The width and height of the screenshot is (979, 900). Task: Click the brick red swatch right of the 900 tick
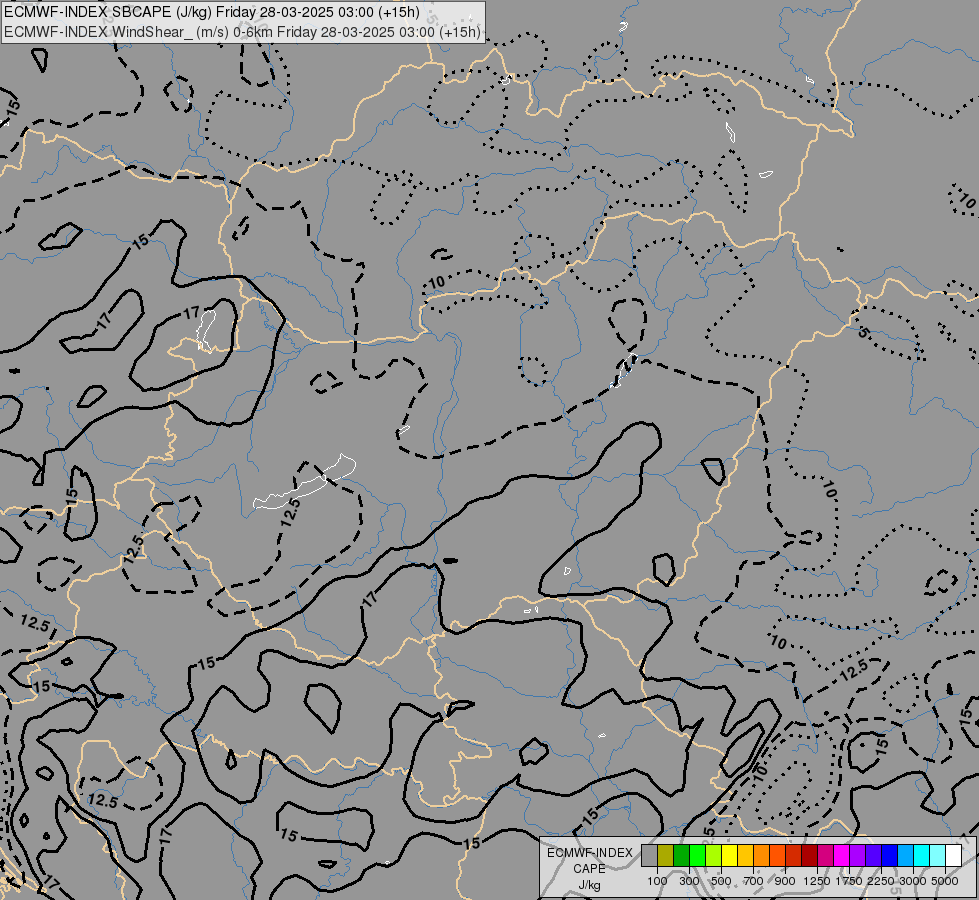coord(794,855)
